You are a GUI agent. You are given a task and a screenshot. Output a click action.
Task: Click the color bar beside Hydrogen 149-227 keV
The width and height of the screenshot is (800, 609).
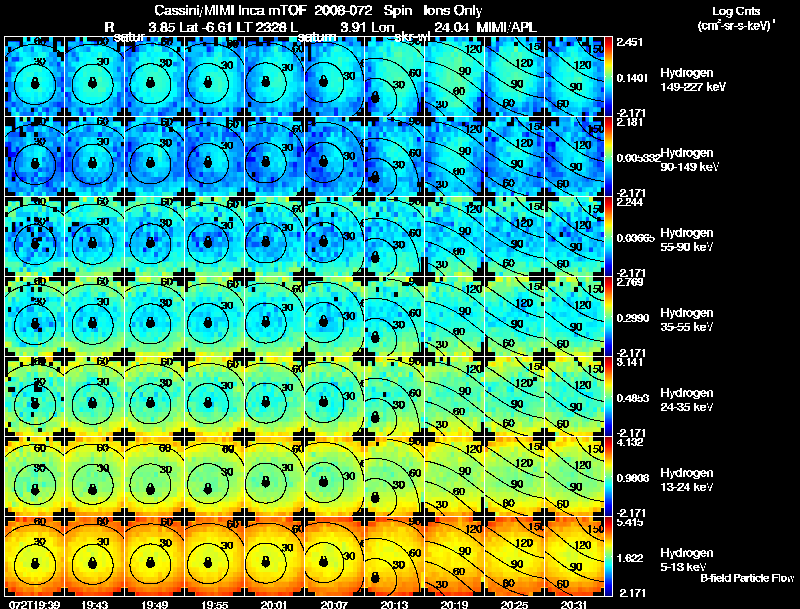[608, 77]
